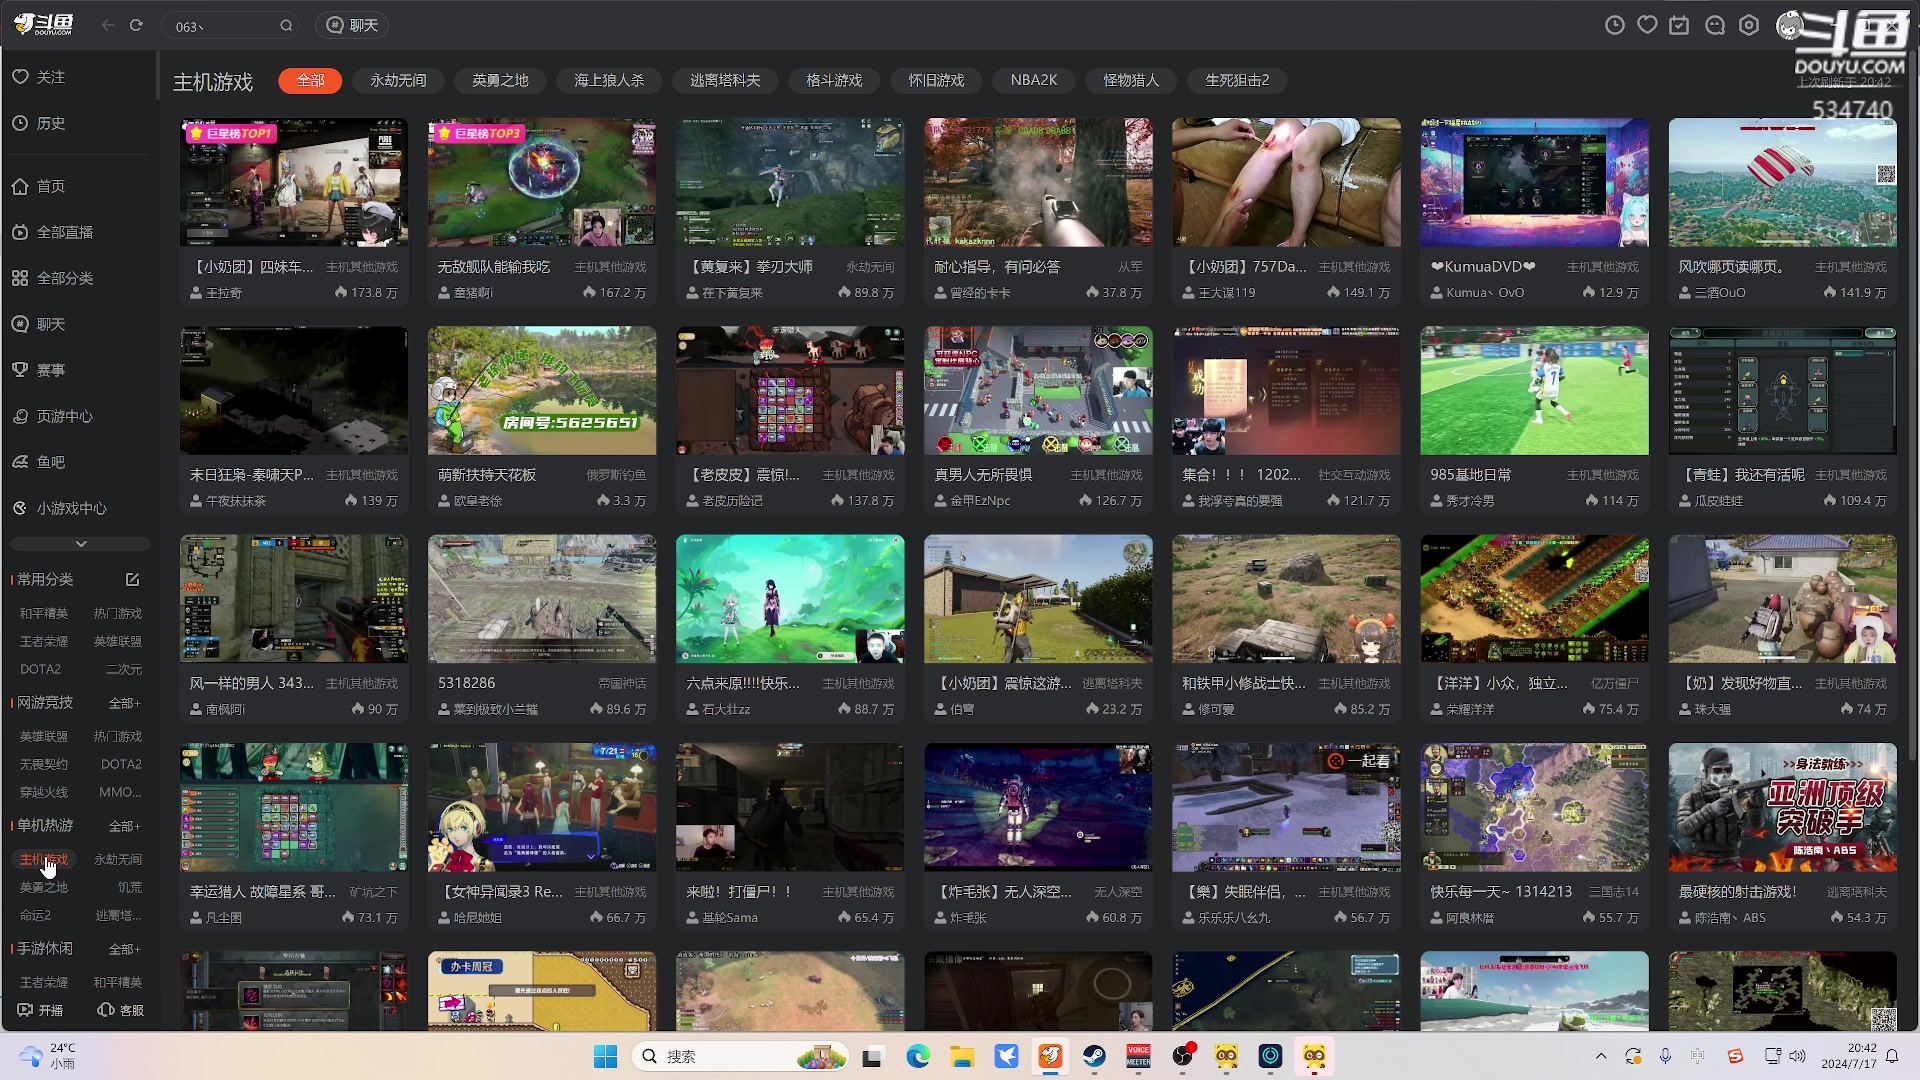Screen dimensions: 1920x1080
Task: Select the 怀旧游戏 category tab
Action: click(x=936, y=80)
